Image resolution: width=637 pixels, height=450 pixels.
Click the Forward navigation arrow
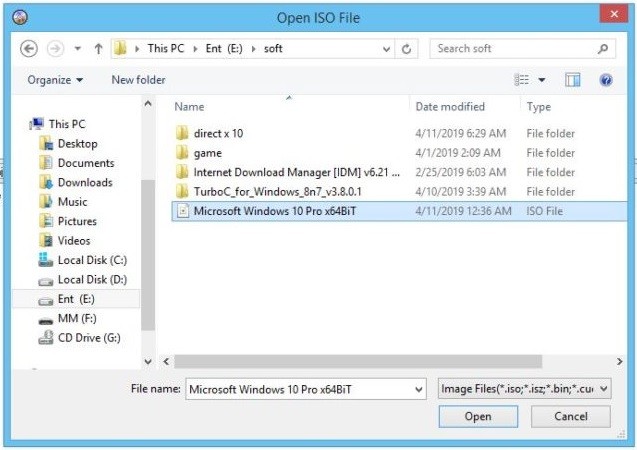(x=56, y=49)
